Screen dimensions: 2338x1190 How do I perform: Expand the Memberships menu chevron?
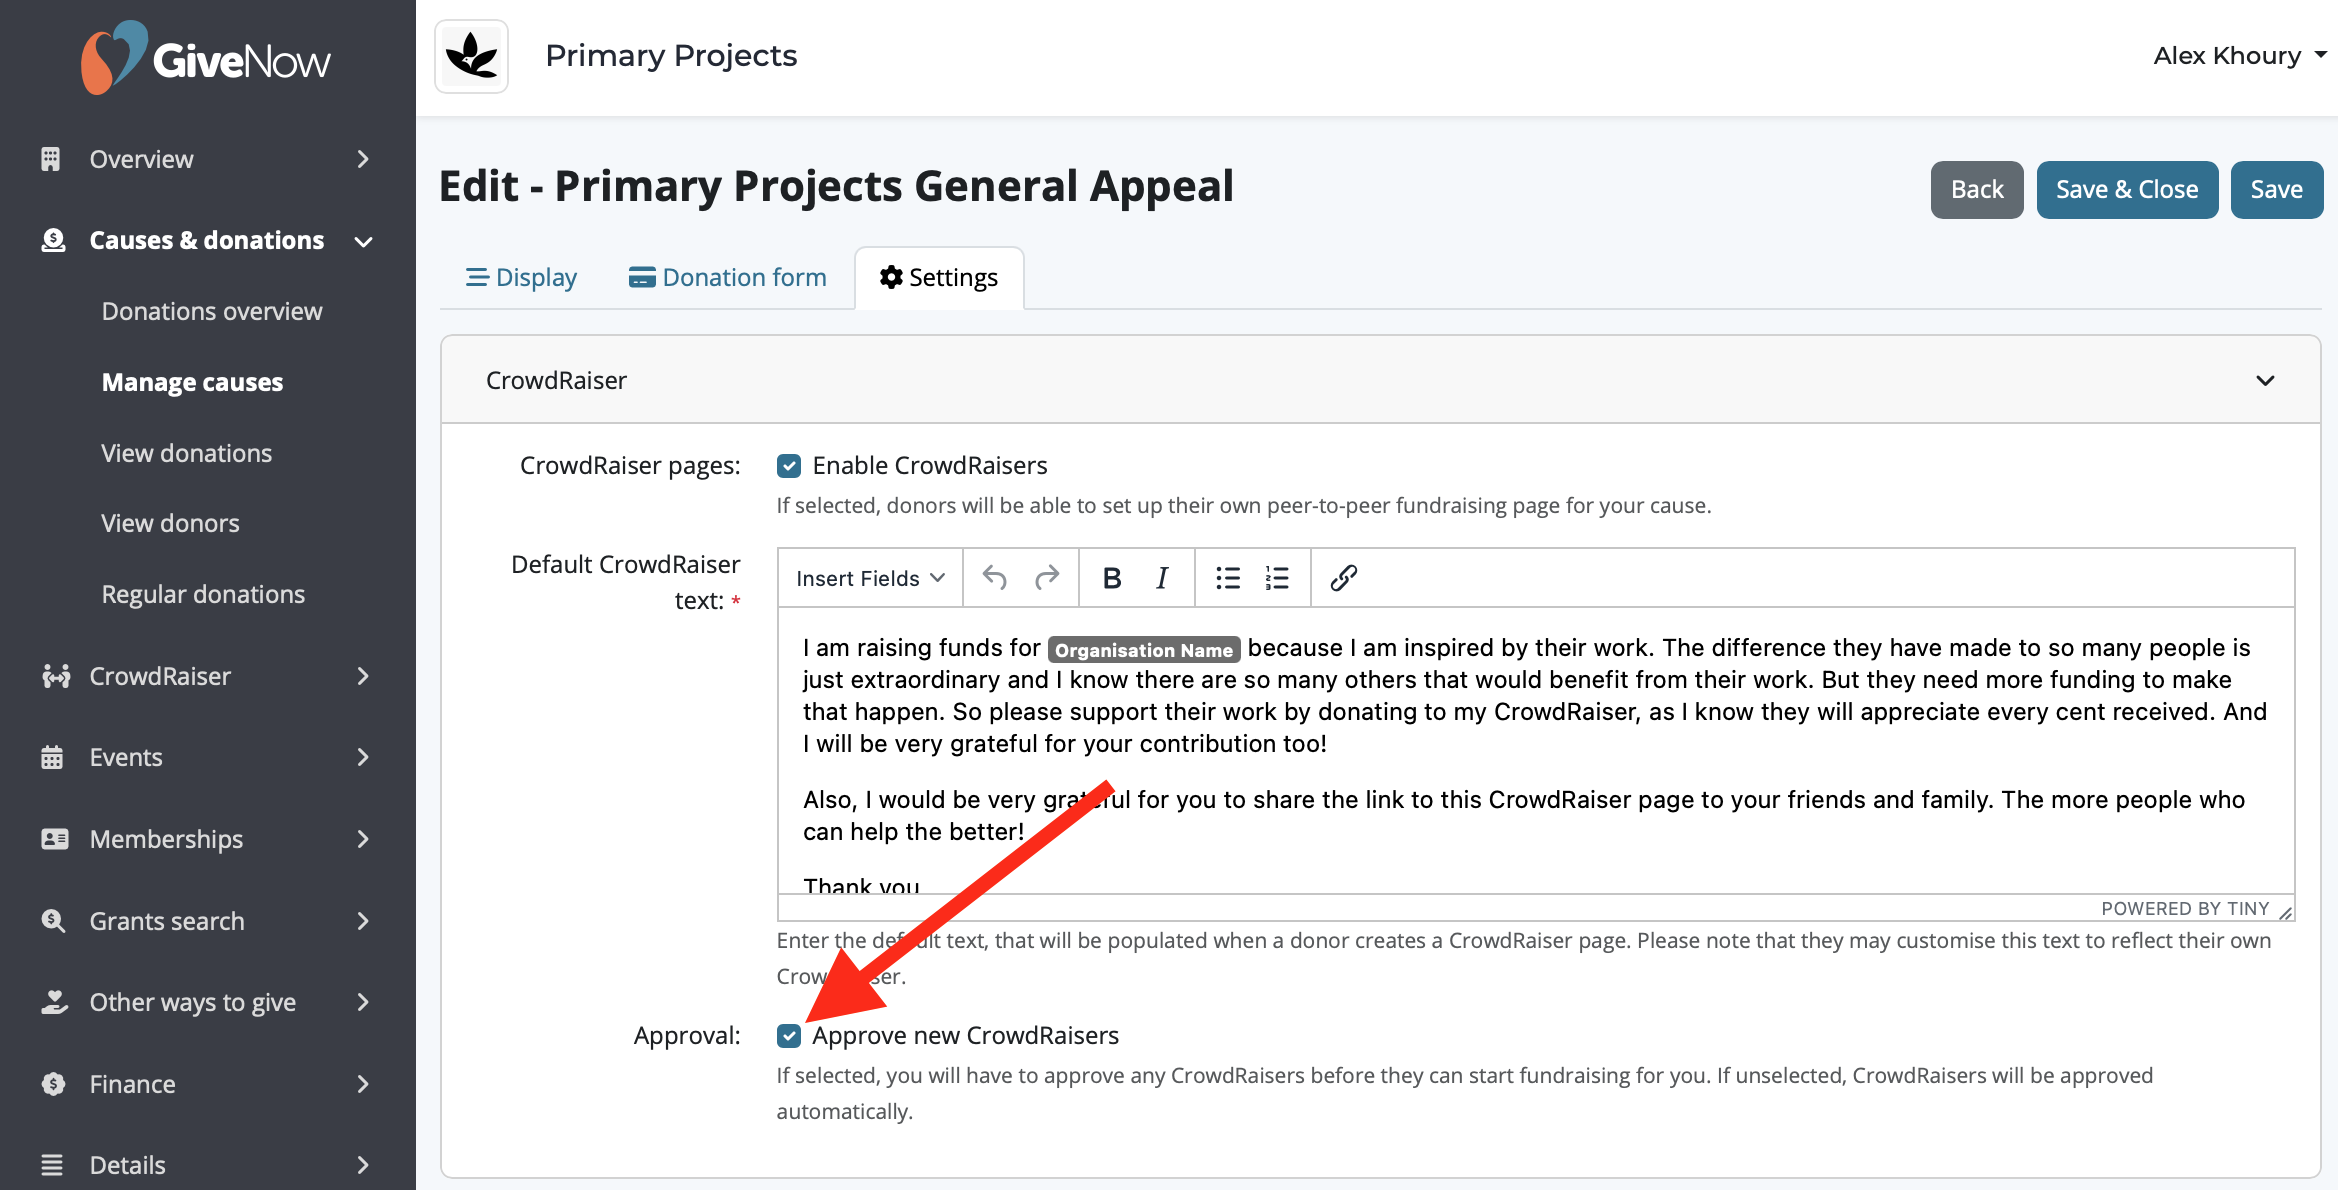(x=363, y=839)
